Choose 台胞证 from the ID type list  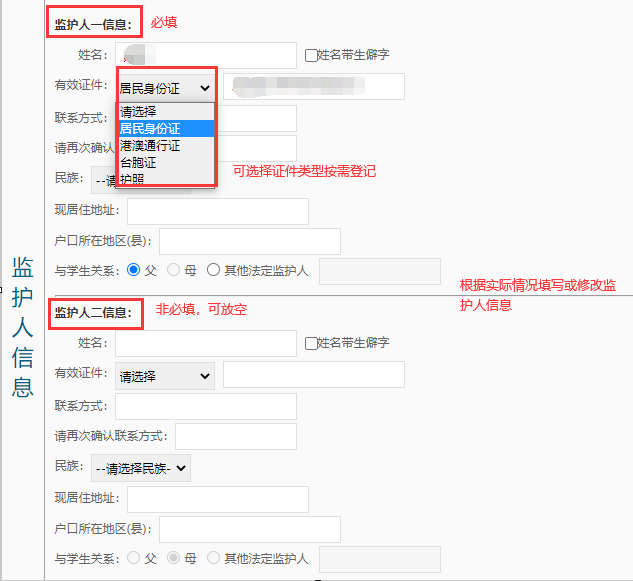[139, 162]
